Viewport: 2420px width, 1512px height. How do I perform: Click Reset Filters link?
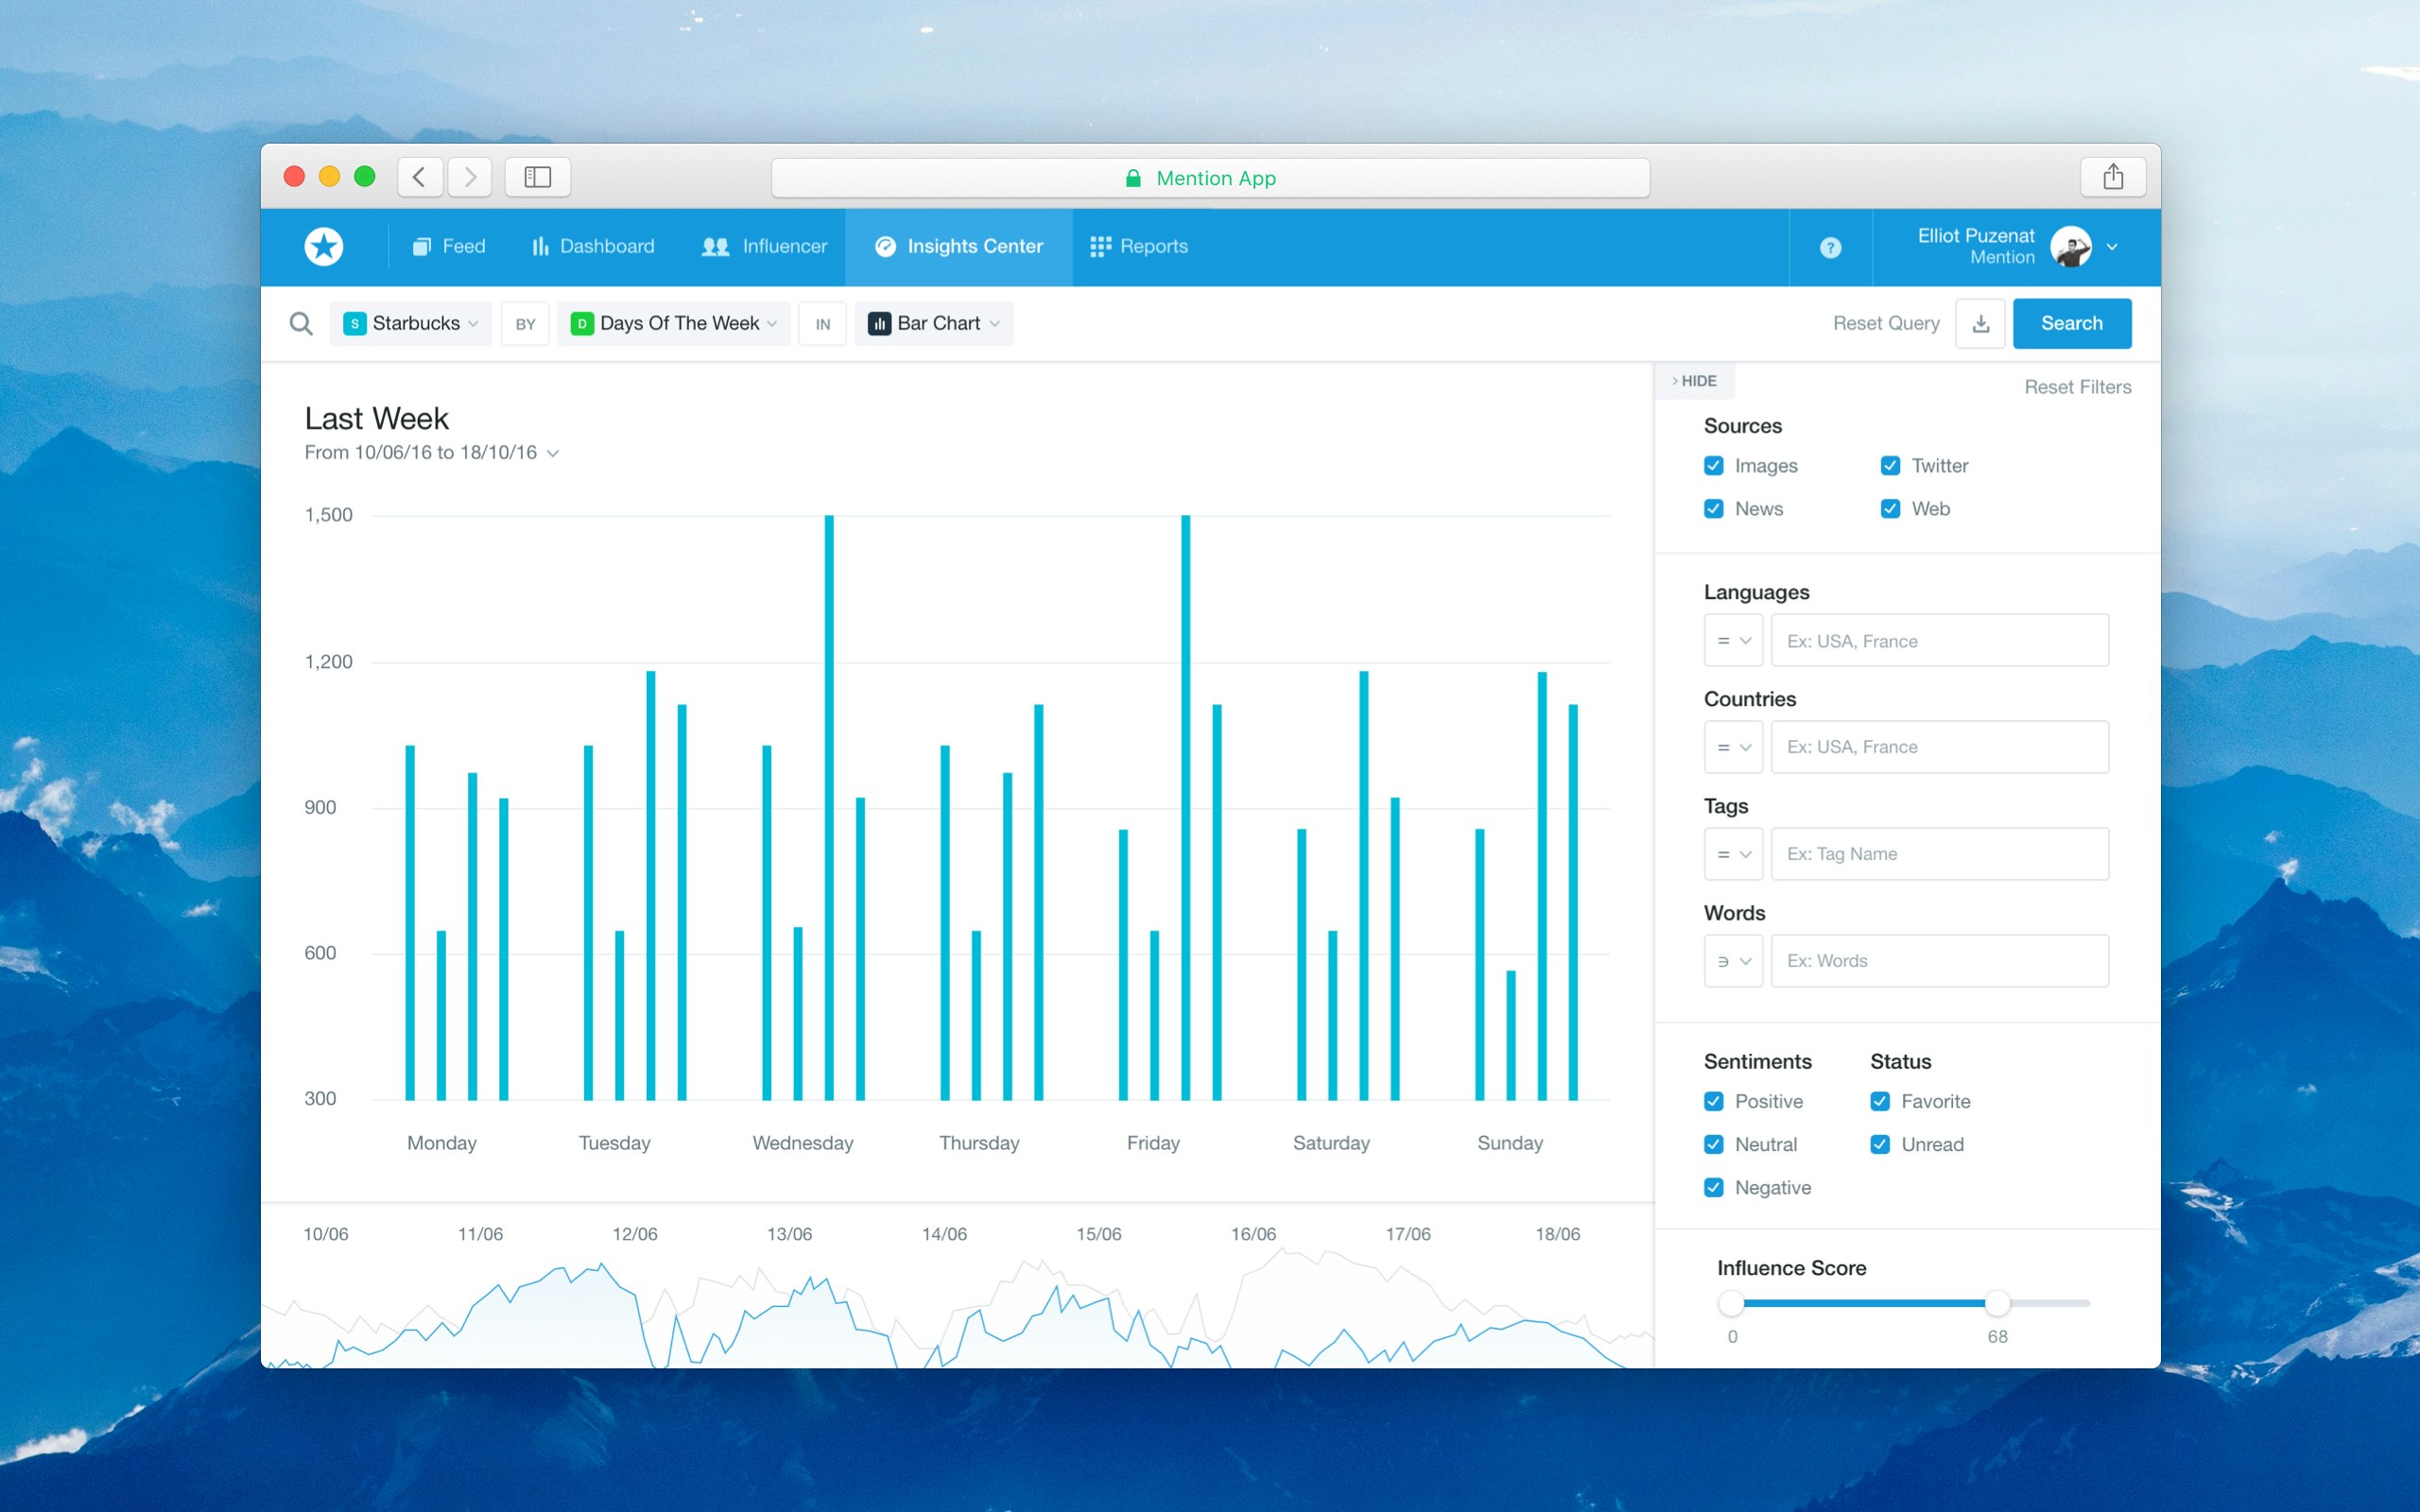[x=2078, y=387]
